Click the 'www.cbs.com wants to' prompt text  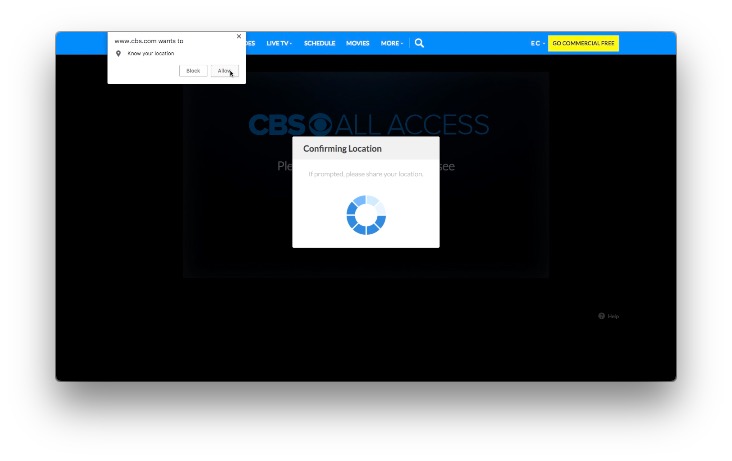tap(149, 41)
